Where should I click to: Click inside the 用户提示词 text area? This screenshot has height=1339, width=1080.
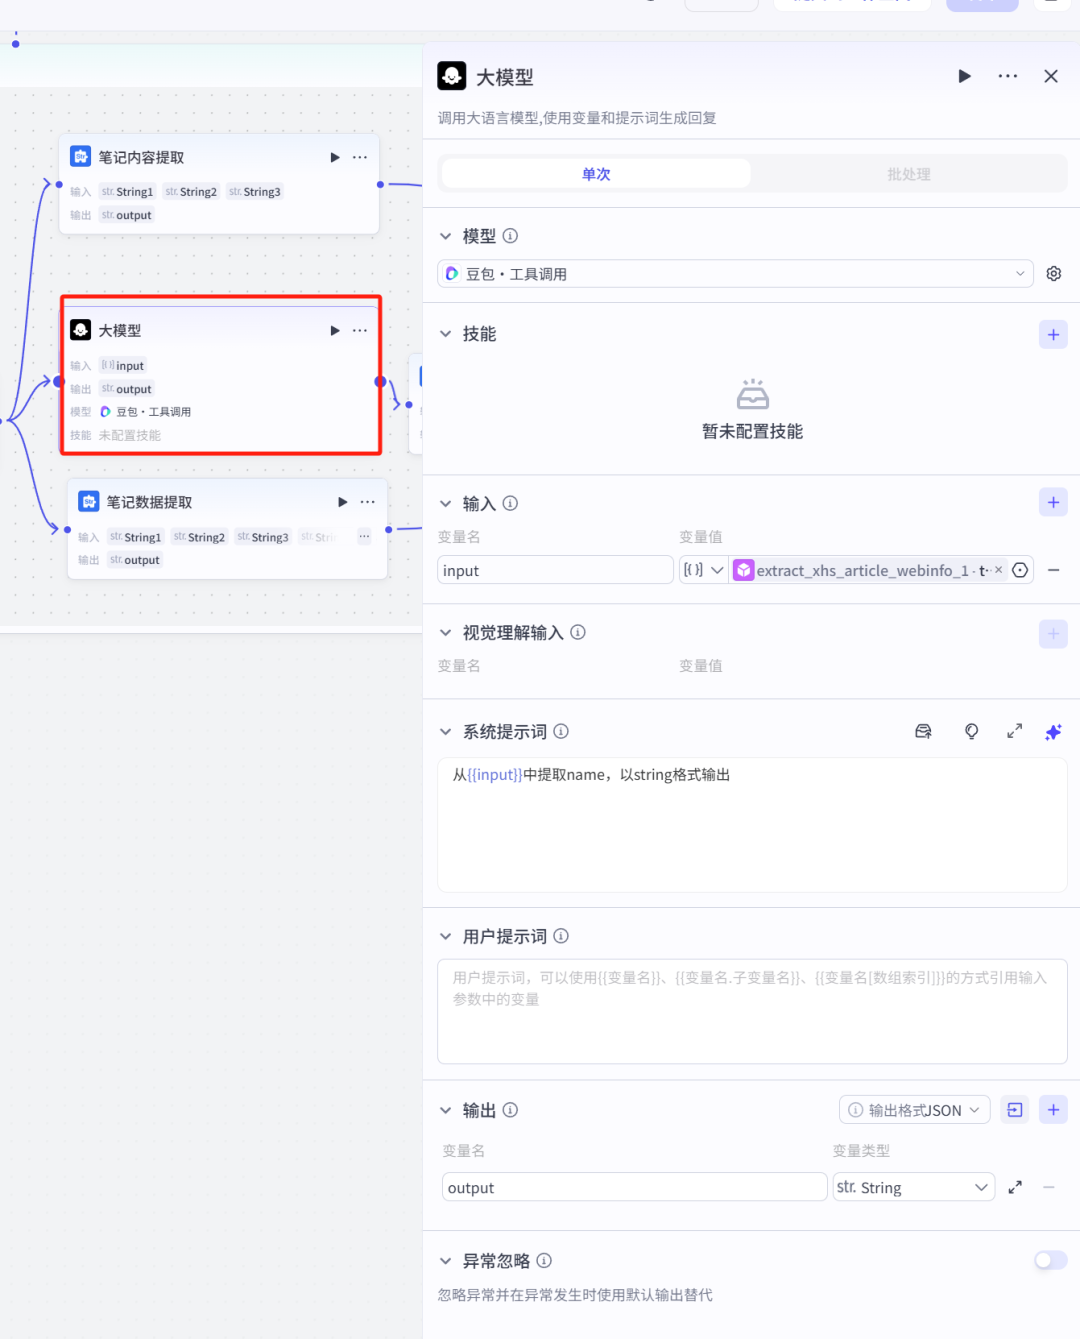[752, 1010]
